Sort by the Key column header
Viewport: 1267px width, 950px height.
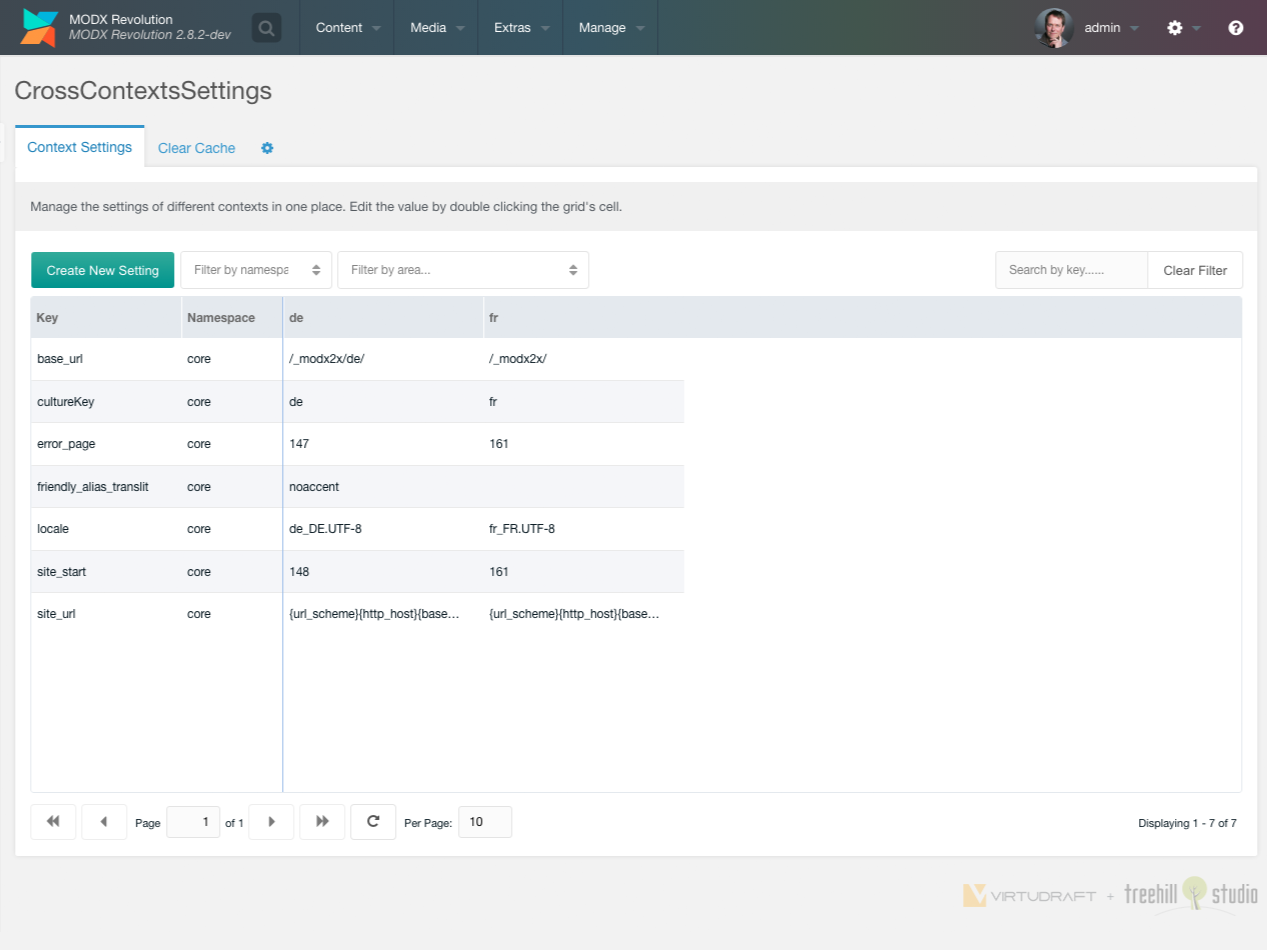tap(106, 318)
